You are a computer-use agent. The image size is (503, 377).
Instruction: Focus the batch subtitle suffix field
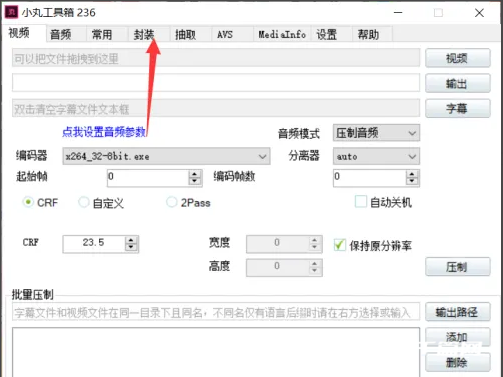point(216,312)
